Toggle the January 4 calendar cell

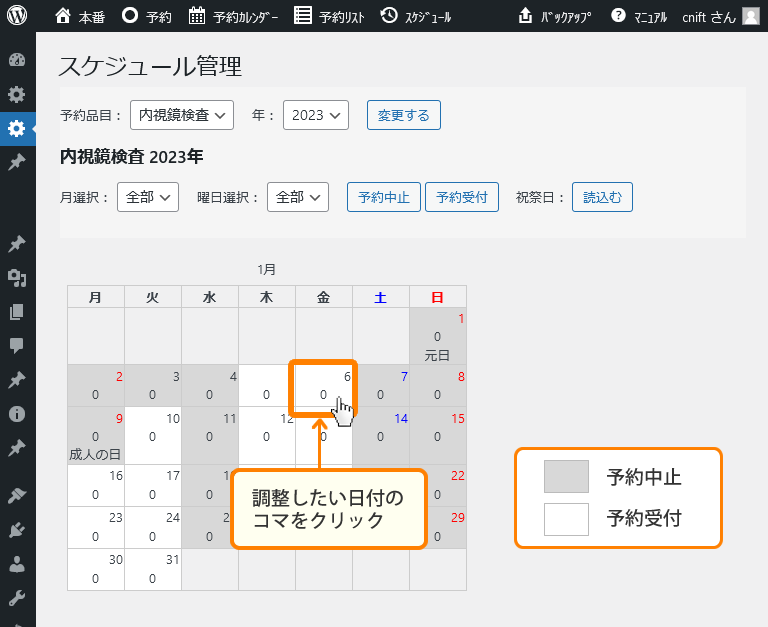pyautogui.click(x=210, y=386)
